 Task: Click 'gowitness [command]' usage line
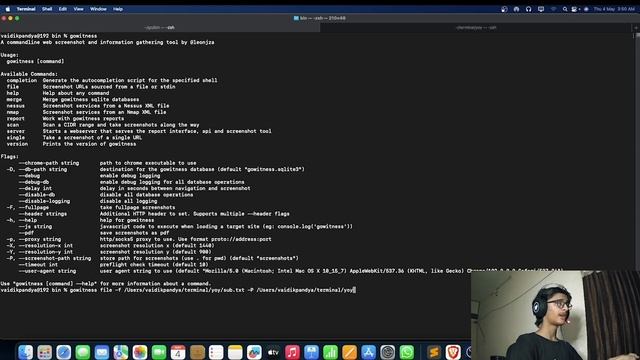click(35, 61)
